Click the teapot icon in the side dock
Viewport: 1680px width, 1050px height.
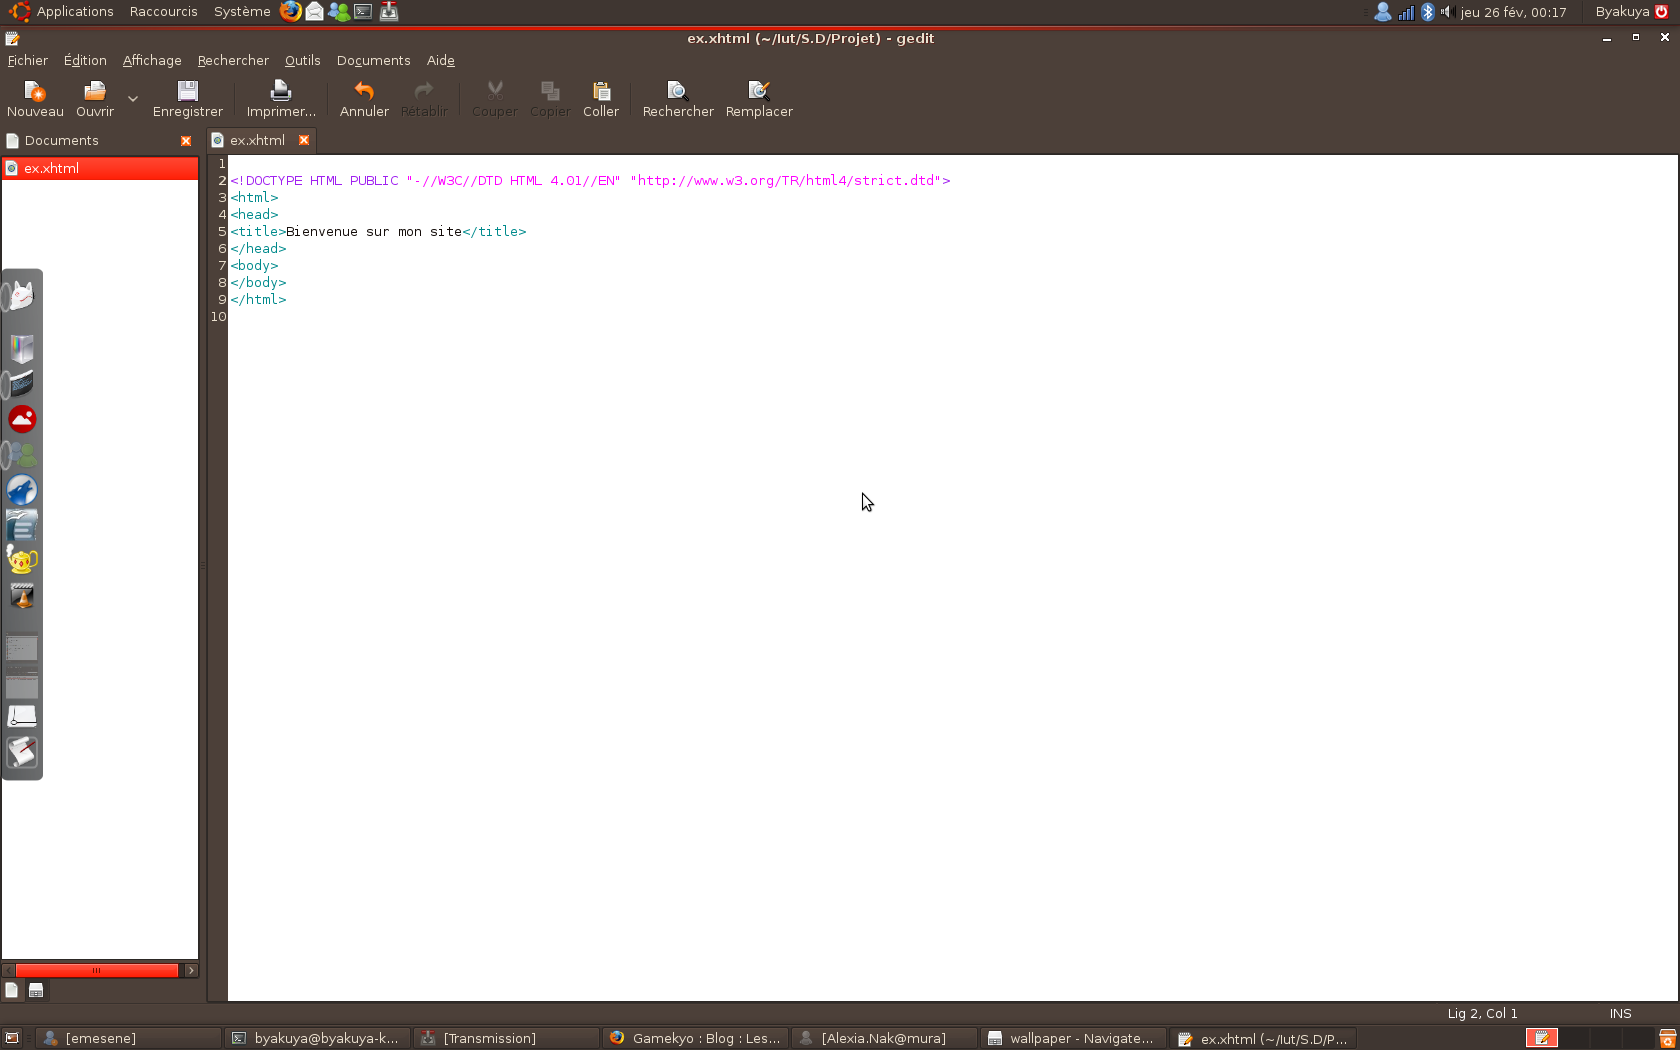pyautogui.click(x=22, y=560)
